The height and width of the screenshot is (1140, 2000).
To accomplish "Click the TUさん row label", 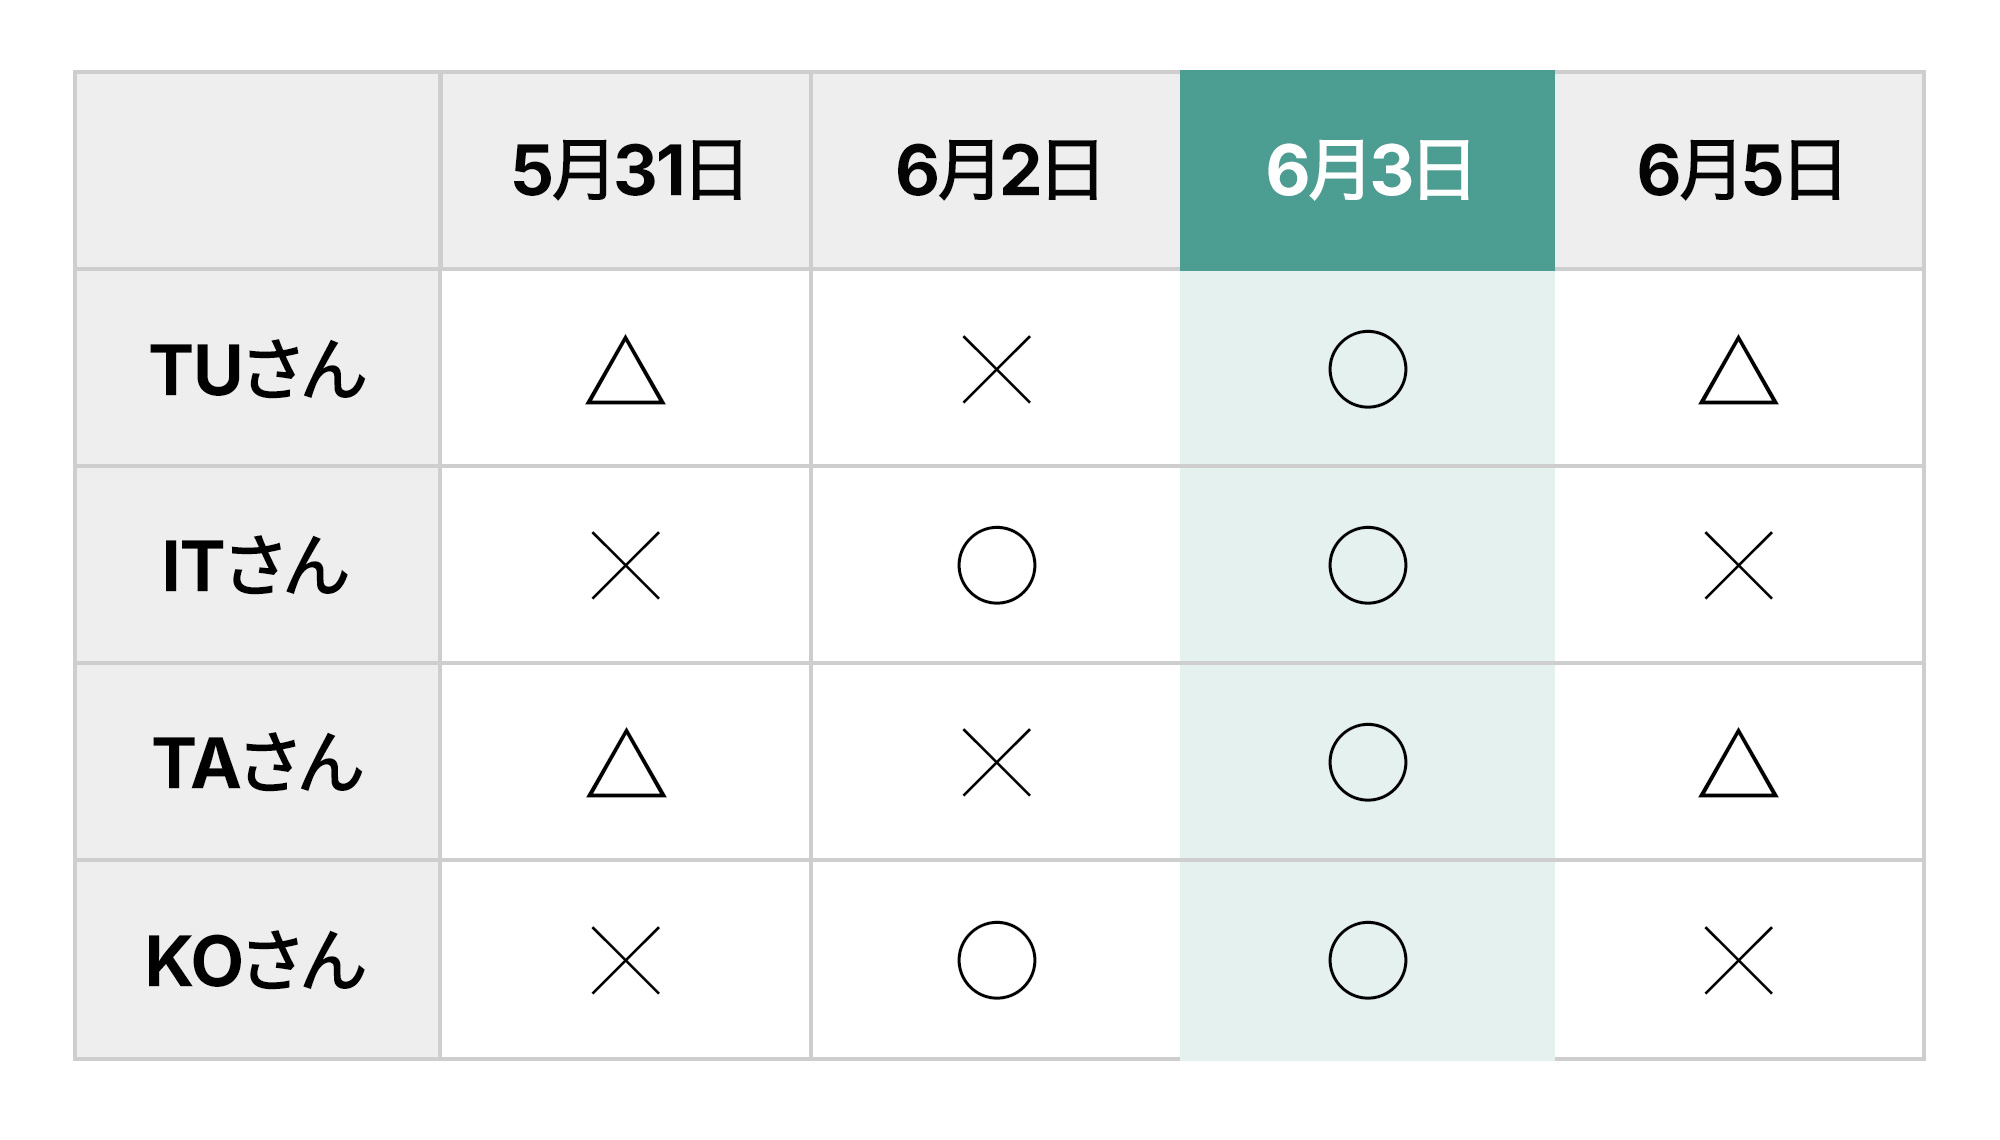I will tap(258, 369).
